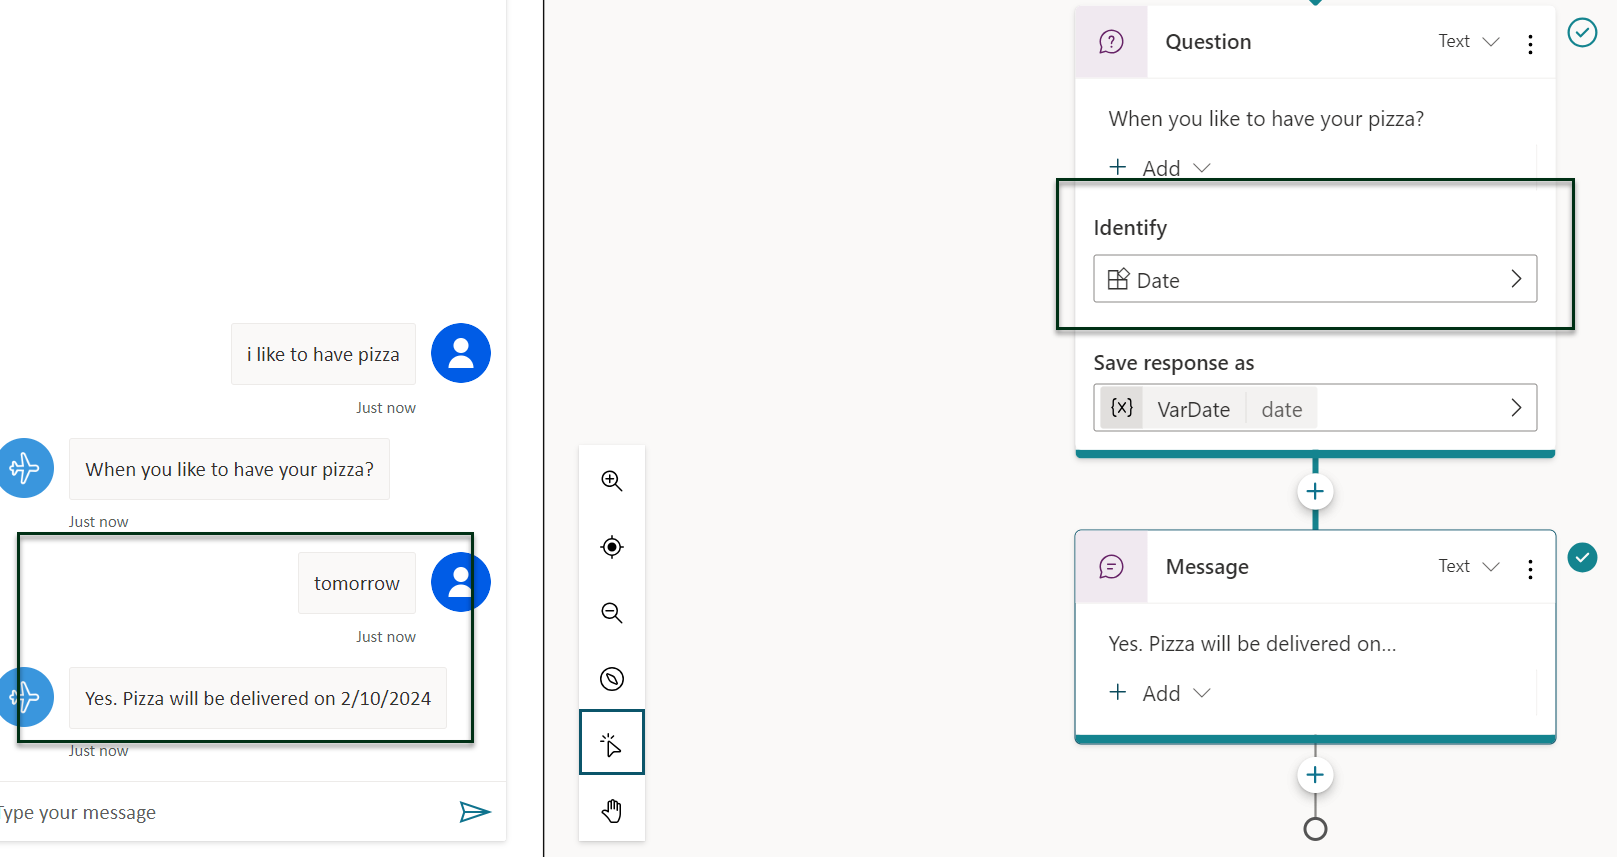Select the hand pan tool

pyautogui.click(x=611, y=810)
